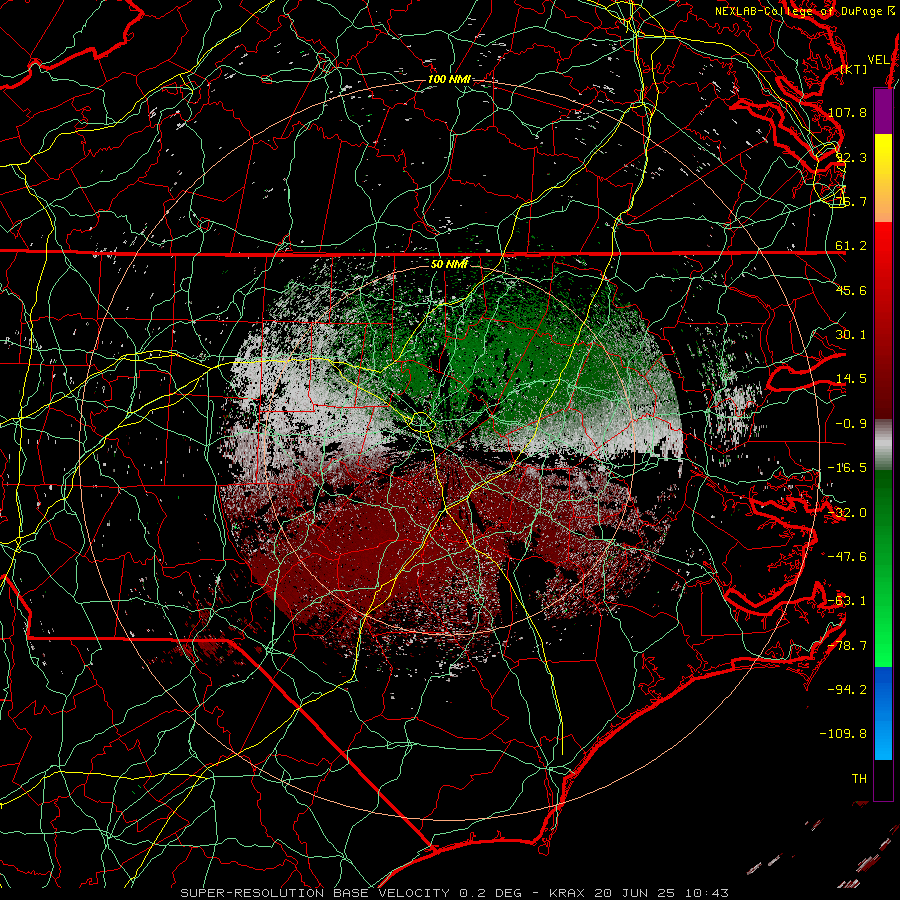Screen dimensions: 900x900
Task: Click the 0.2 DEG elevation text
Action: coord(490,893)
